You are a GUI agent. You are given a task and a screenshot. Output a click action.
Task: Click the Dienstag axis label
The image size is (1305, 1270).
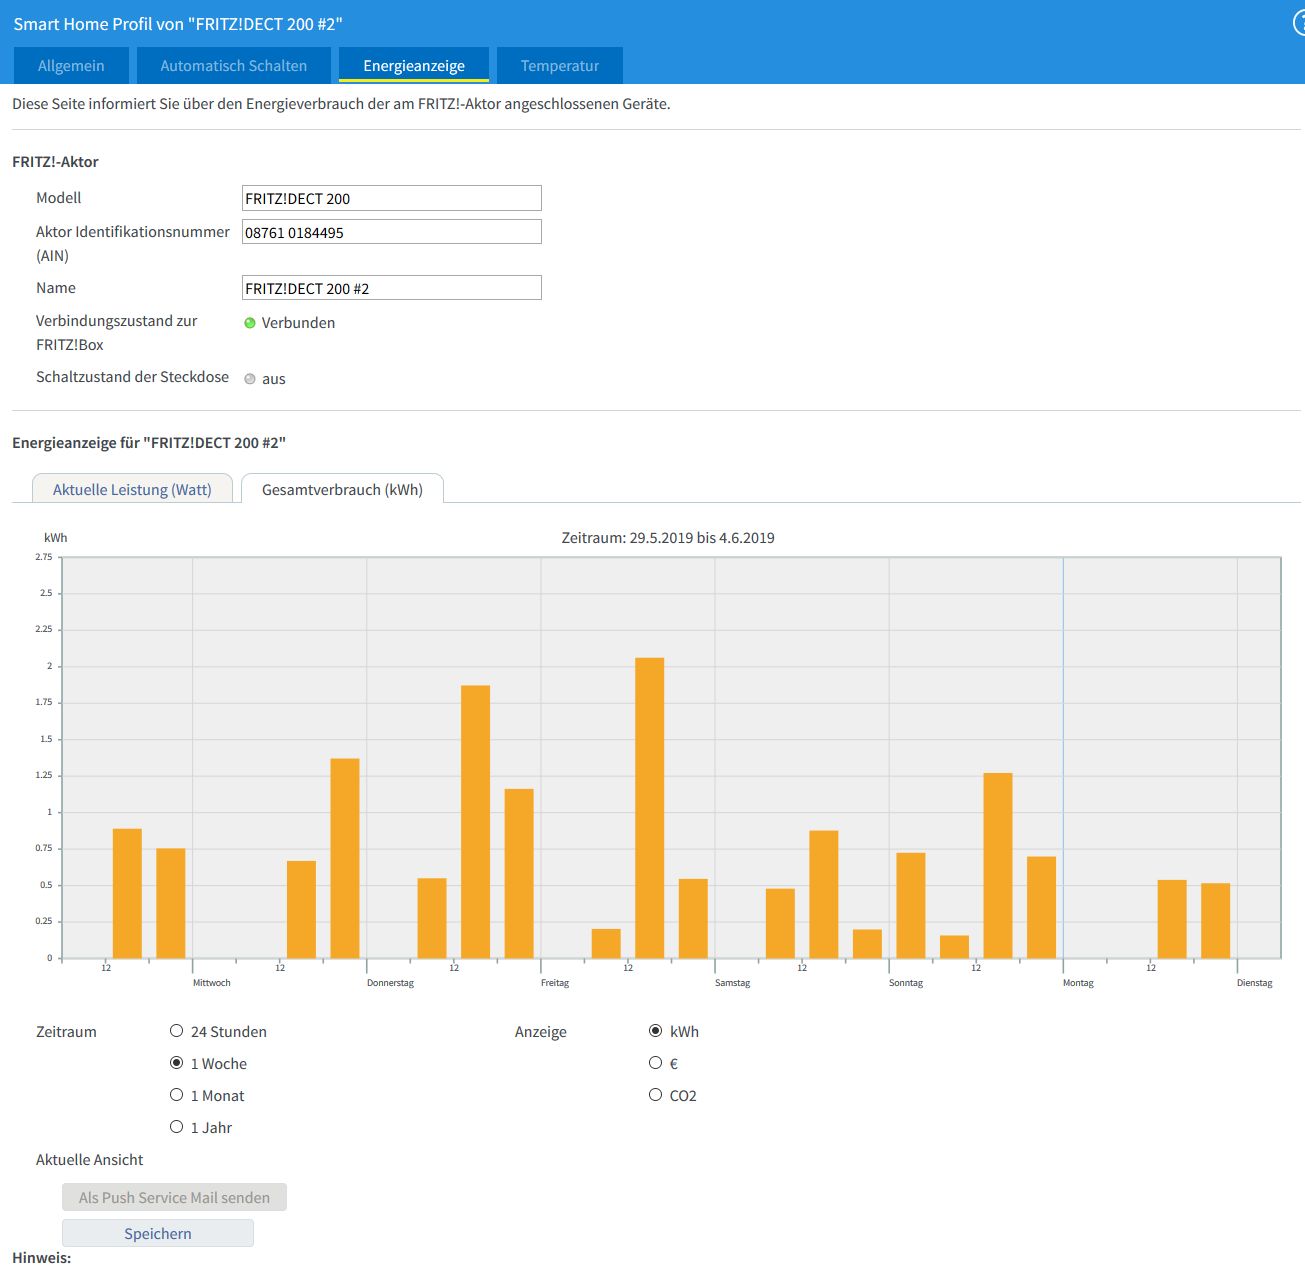(x=1254, y=983)
